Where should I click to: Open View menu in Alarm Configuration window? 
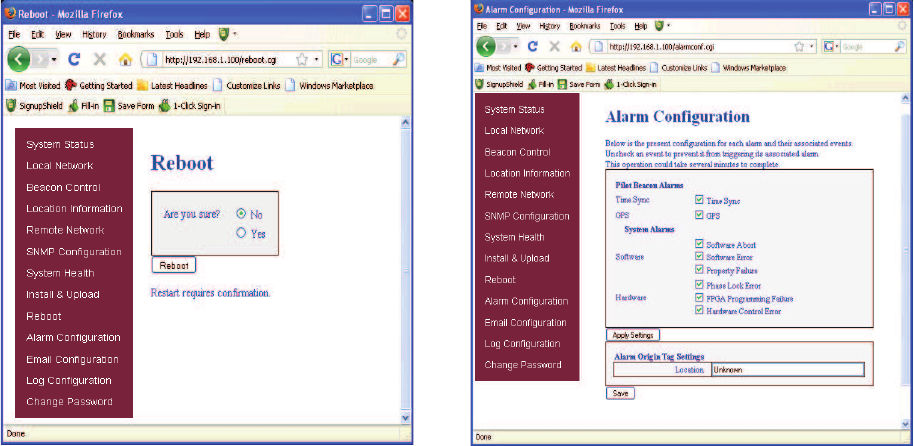[523, 26]
